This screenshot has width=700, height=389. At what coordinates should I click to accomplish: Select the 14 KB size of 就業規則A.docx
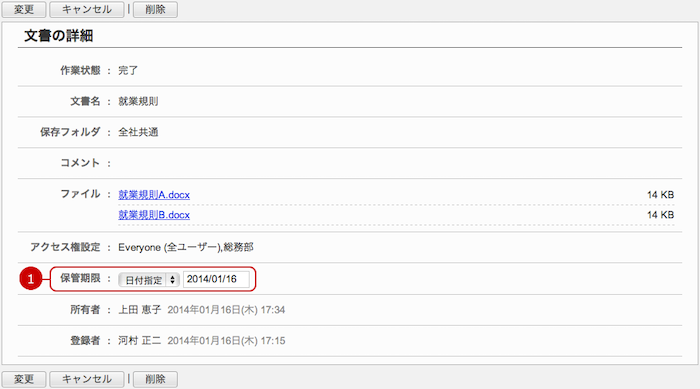(660, 195)
